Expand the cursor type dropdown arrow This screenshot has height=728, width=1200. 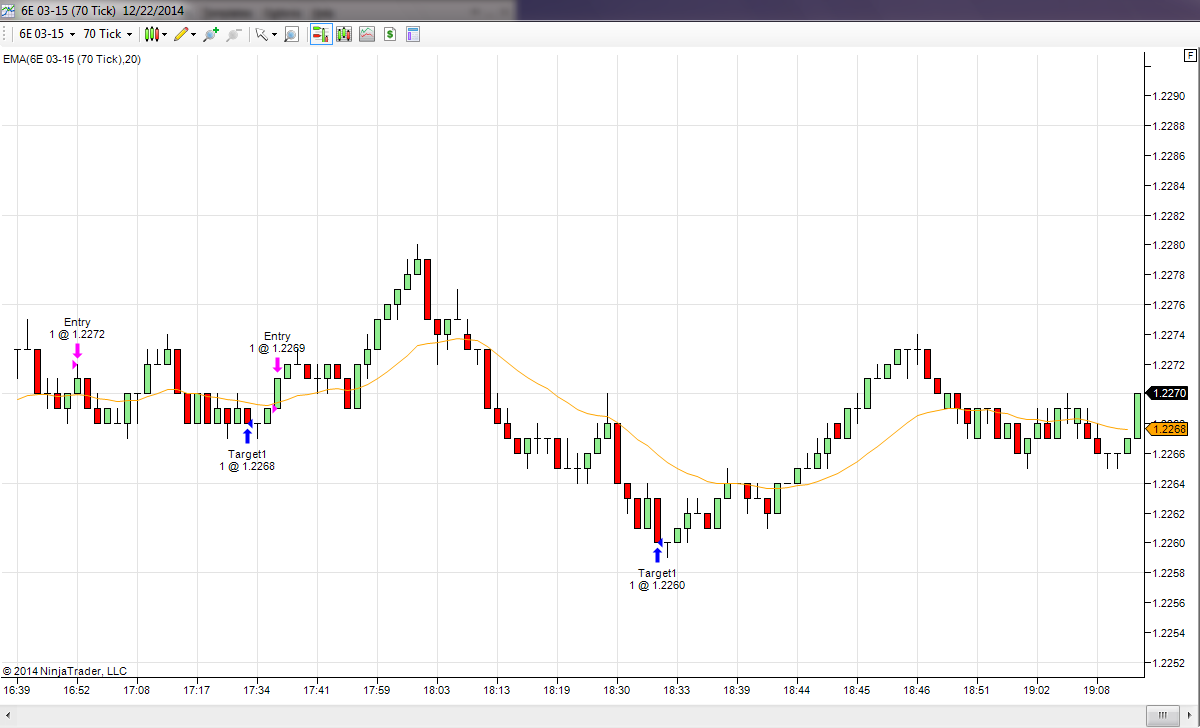[274, 34]
